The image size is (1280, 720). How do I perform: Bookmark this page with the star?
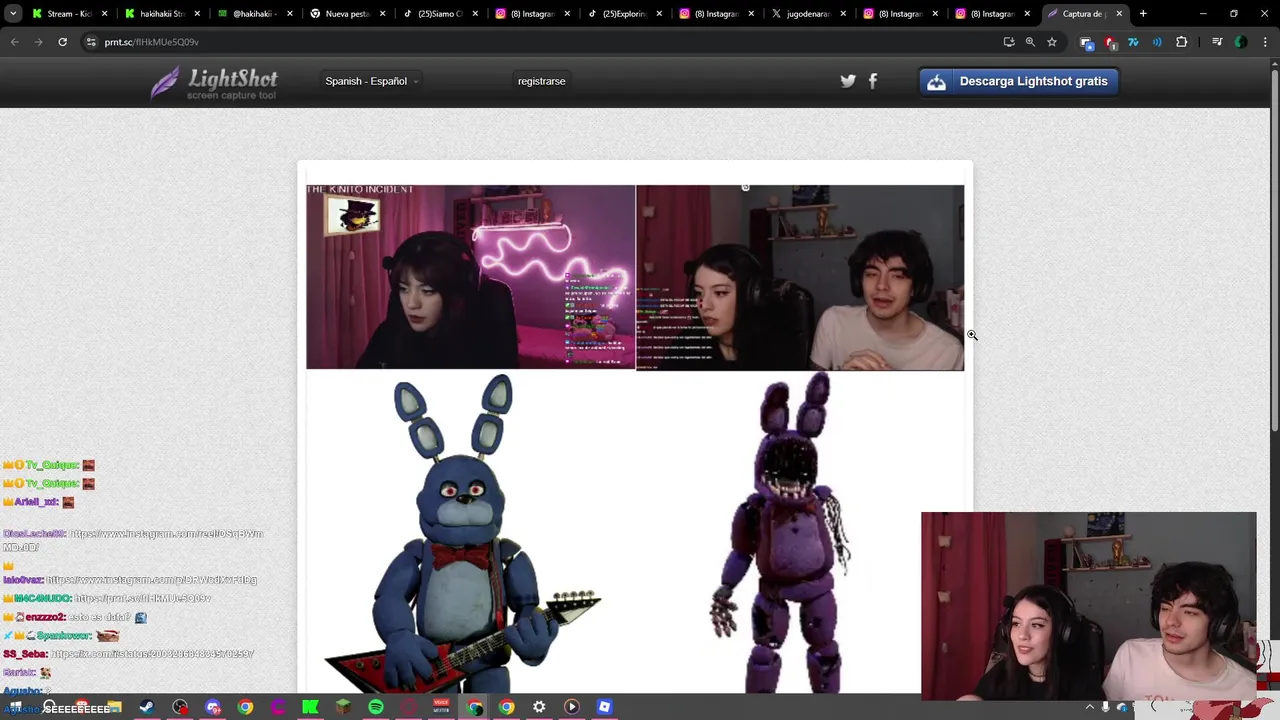pyautogui.click(x=1052, y=42)
